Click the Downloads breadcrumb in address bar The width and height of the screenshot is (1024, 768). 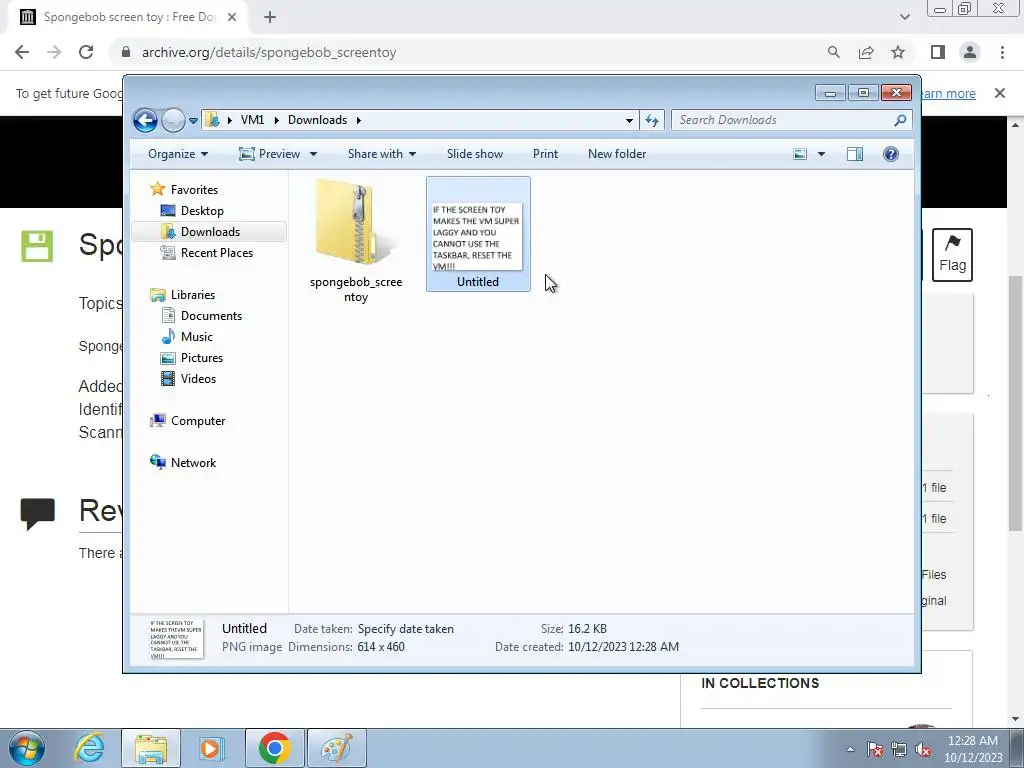pos(317,120)
